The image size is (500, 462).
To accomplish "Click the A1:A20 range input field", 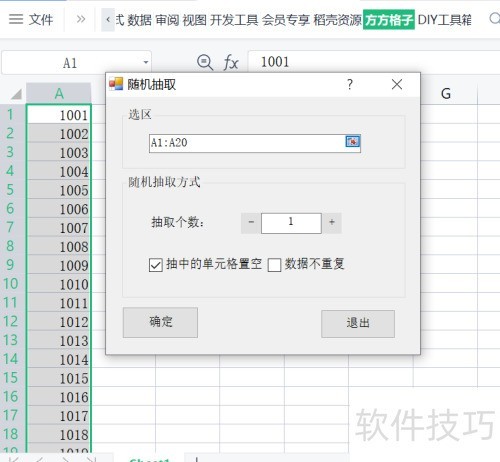I will (247, 143).
